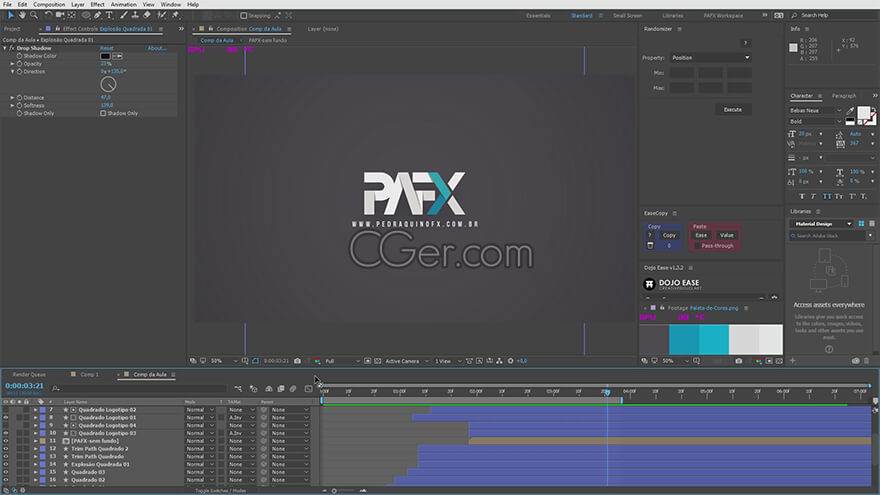Select the Ellipse shape tool
Viewport: 880px width, 495px height.
pos(86,15)
